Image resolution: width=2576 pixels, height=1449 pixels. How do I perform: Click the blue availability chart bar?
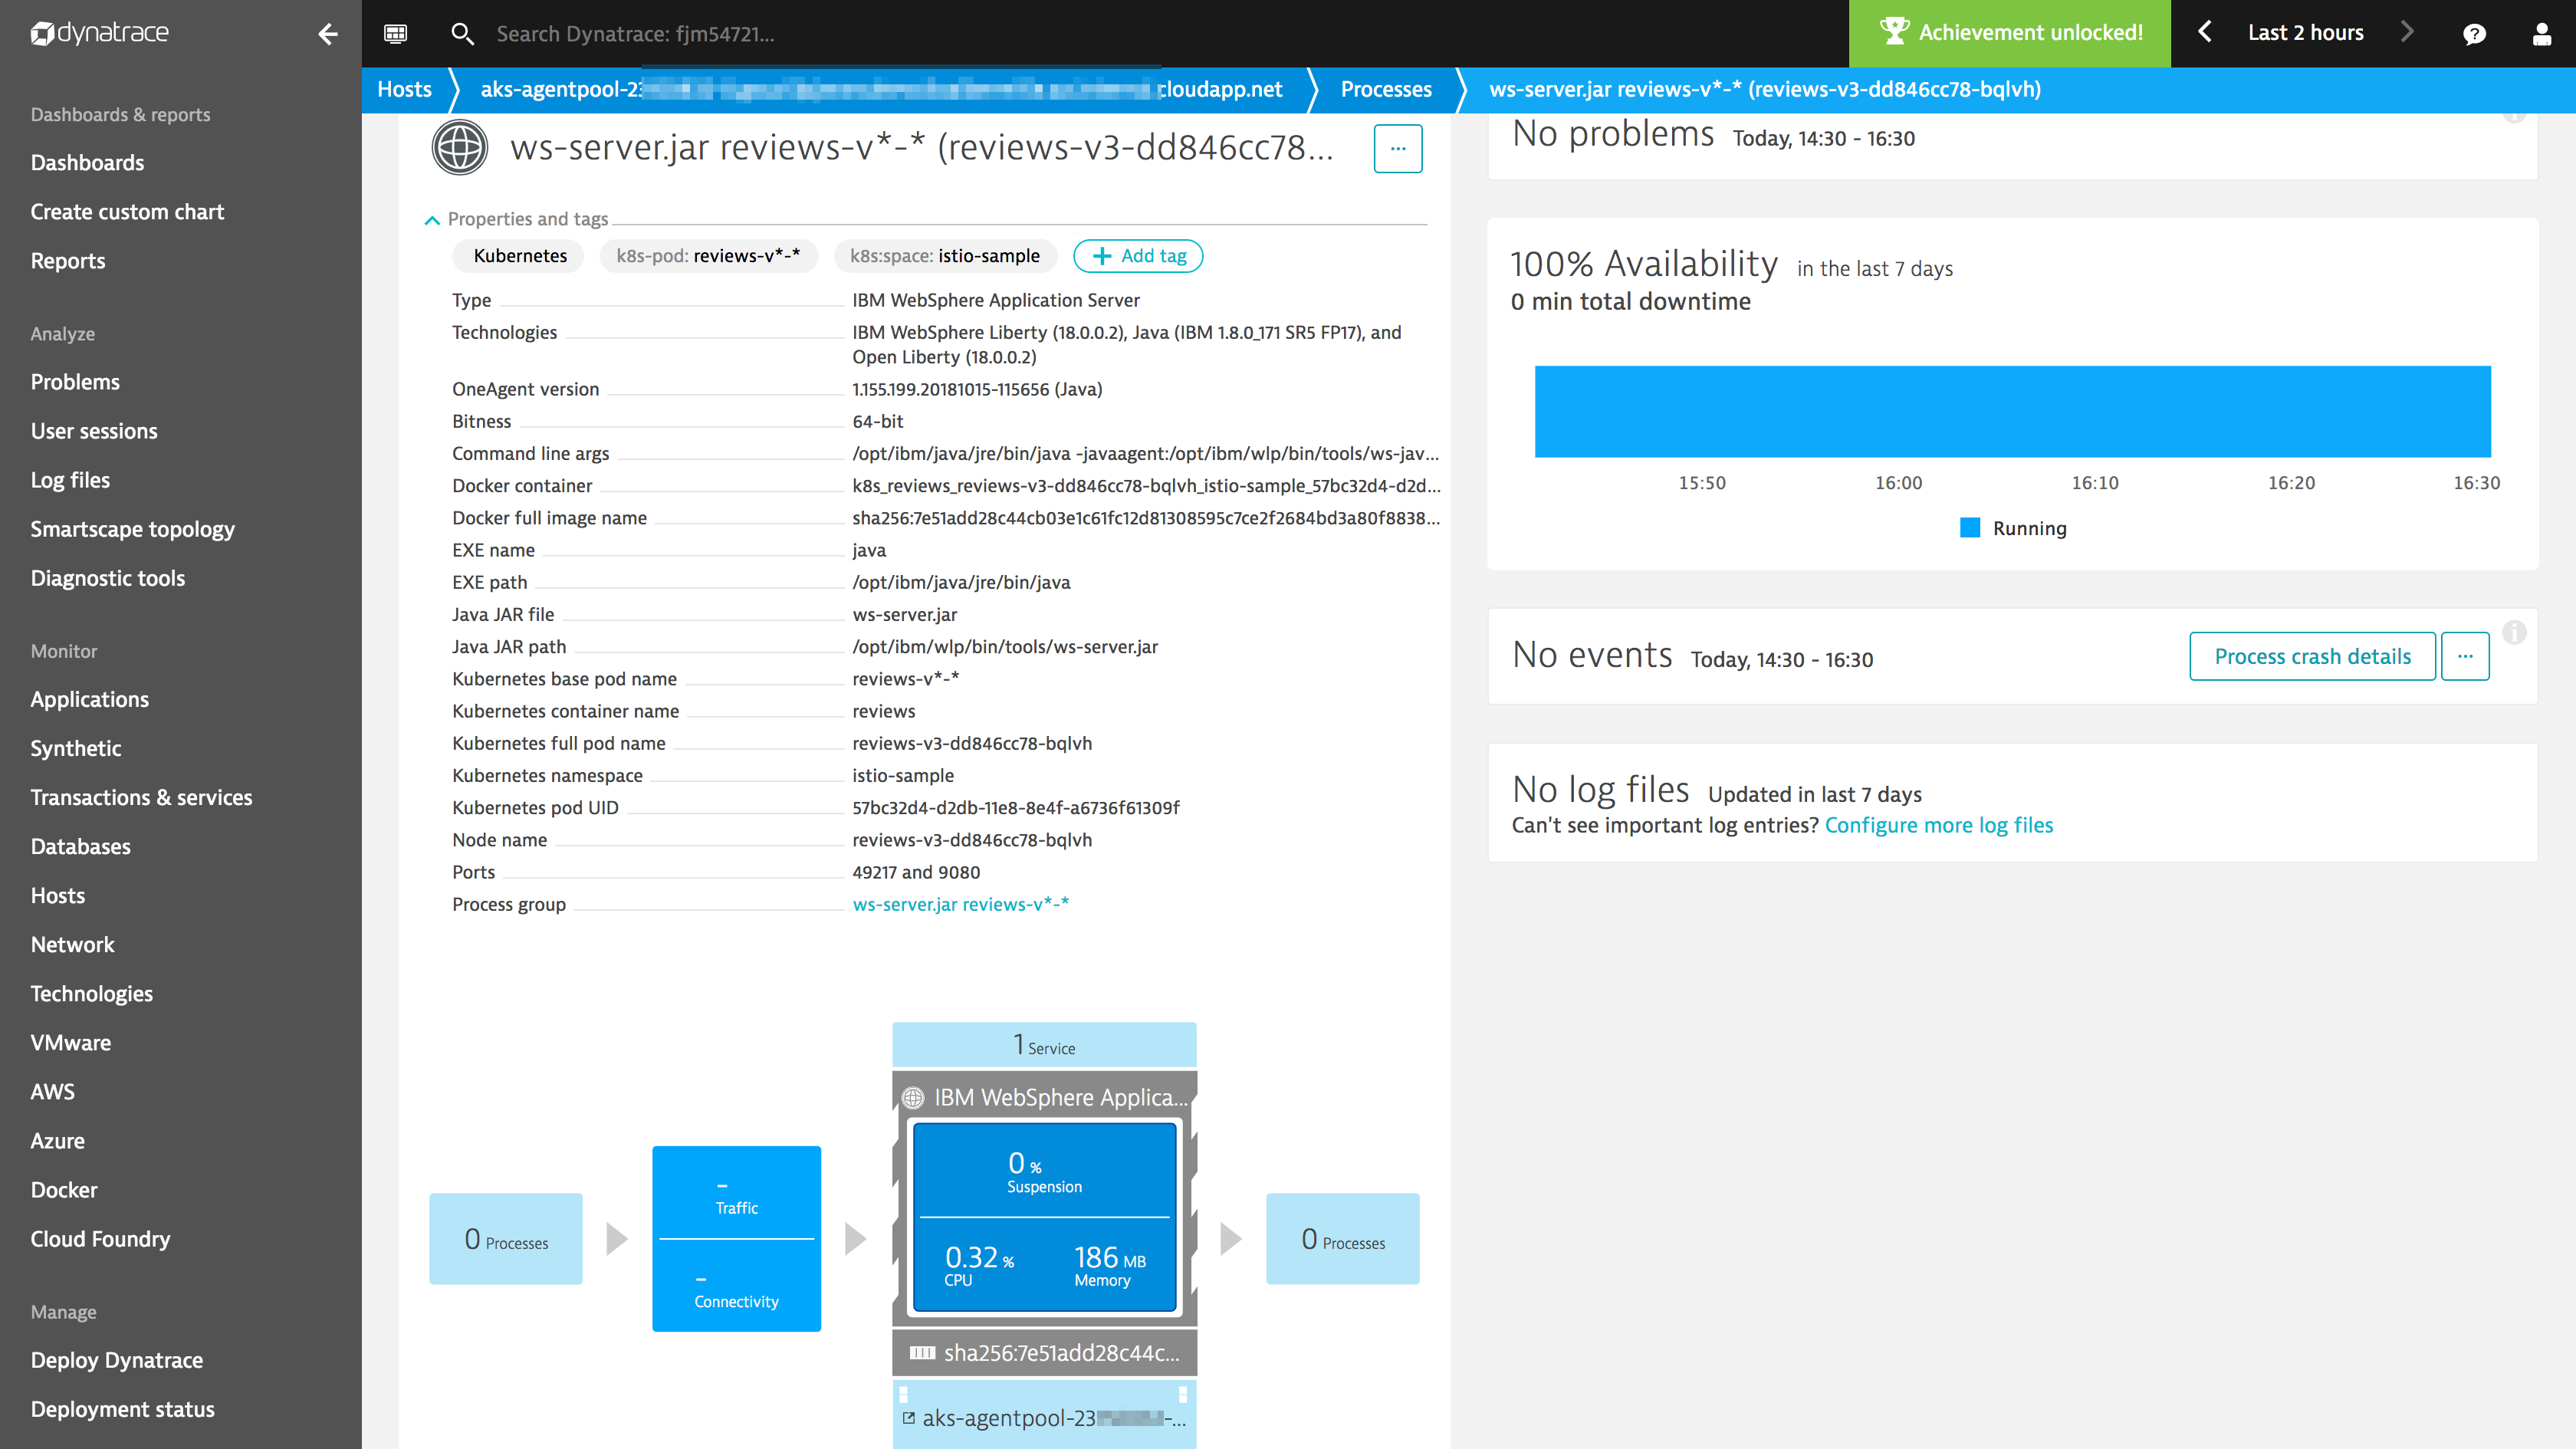point(2012,412)
